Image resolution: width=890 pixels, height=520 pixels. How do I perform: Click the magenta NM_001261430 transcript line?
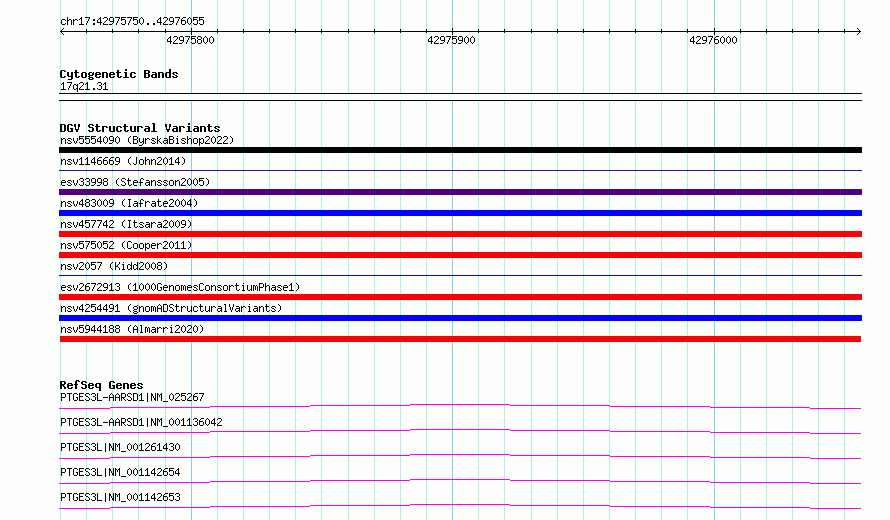click(460, 456)
